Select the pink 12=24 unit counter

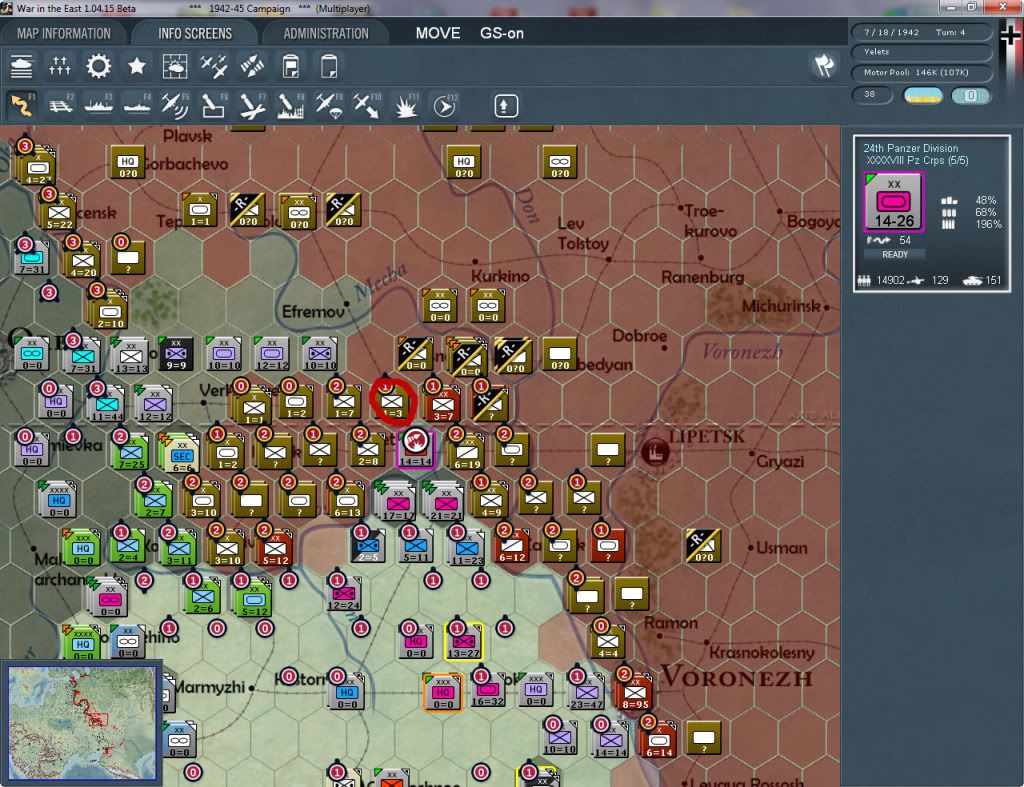click(344, 592)
